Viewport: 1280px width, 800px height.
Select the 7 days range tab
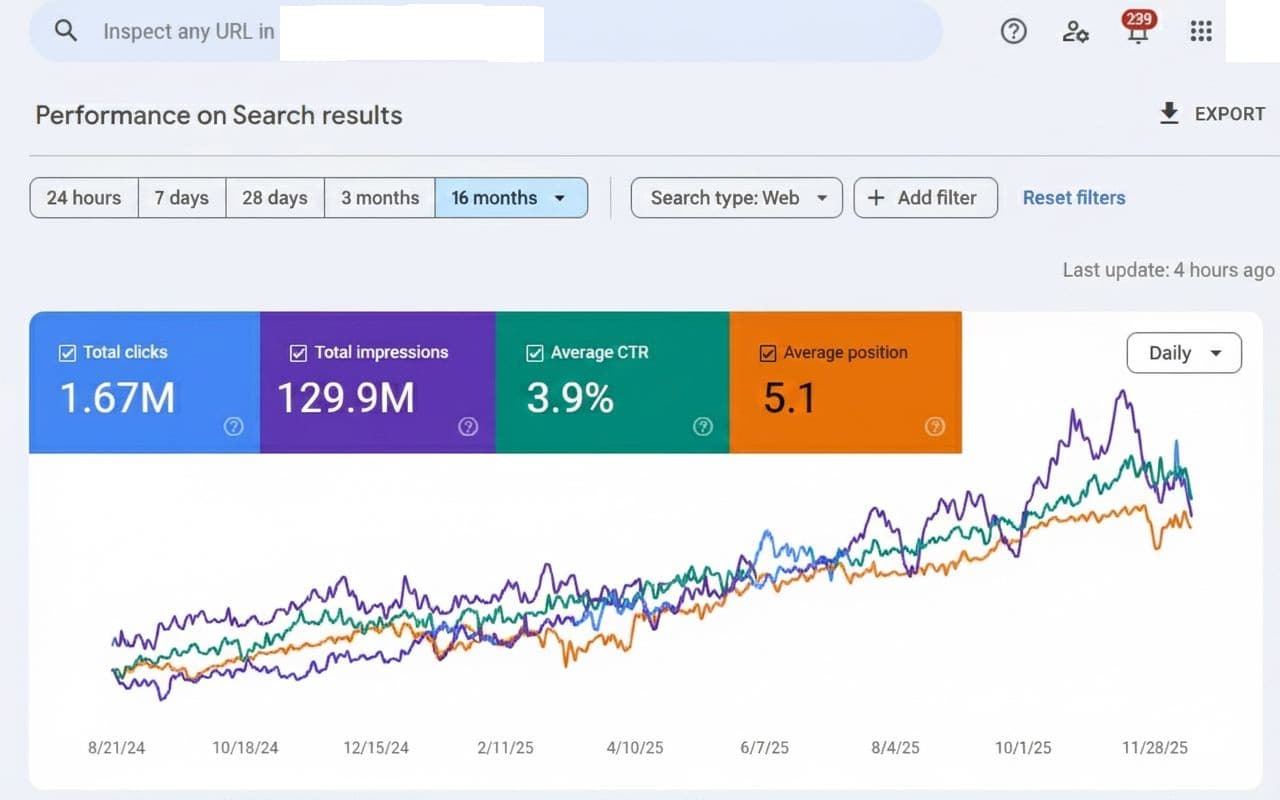point(182,198)
